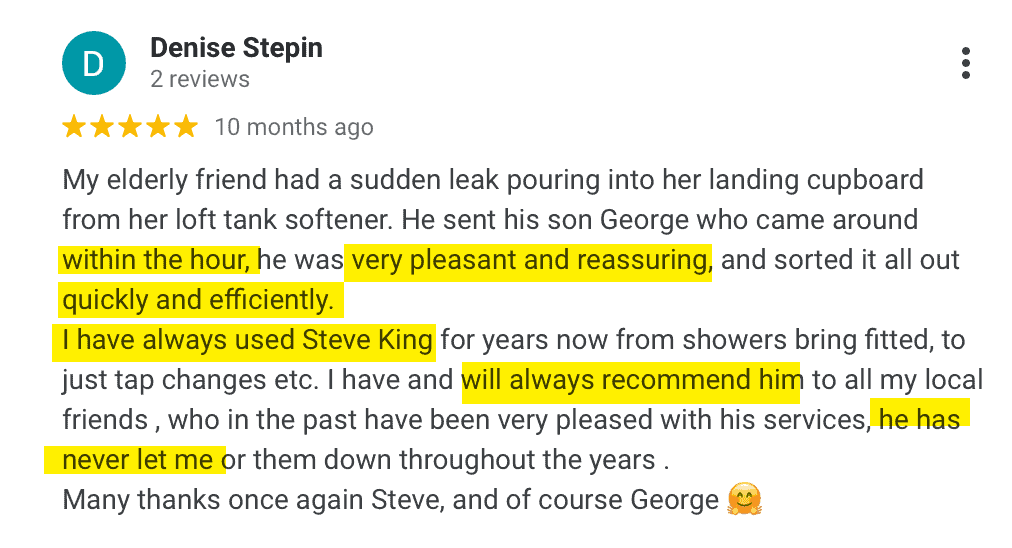Click the "2 reviews" label
Viewport: 1012px width, 548px height.
point(200,79)
